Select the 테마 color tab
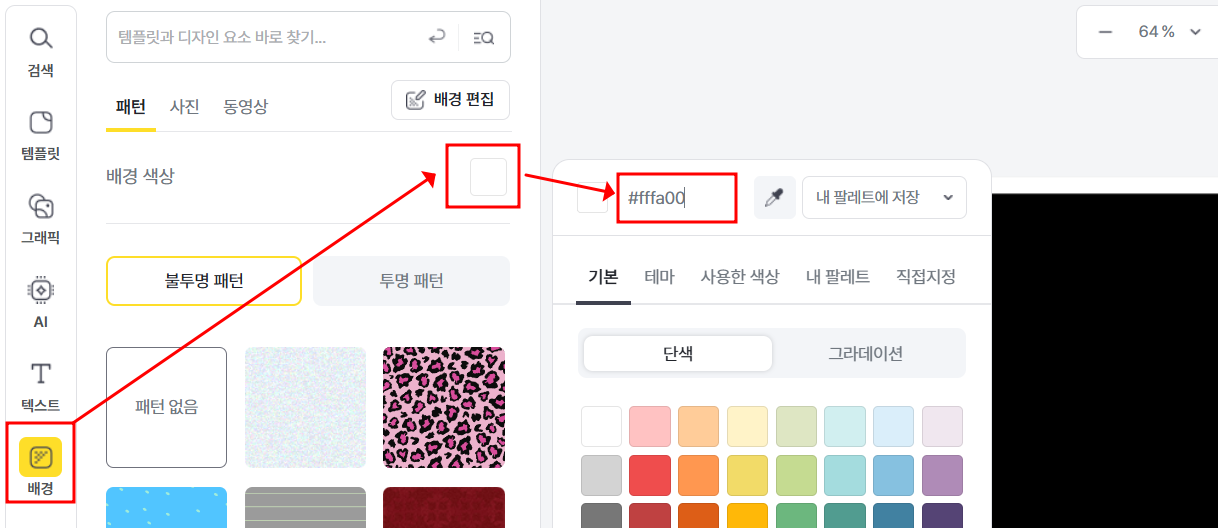Viewport: 1218px width, 528px height. (659, 277)
